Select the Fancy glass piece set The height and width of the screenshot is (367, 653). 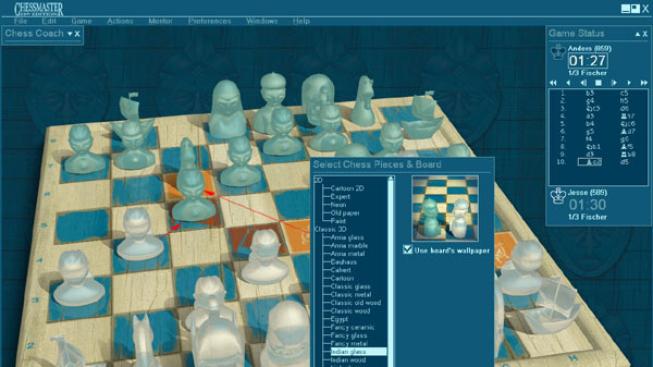[x=349, y=335]
